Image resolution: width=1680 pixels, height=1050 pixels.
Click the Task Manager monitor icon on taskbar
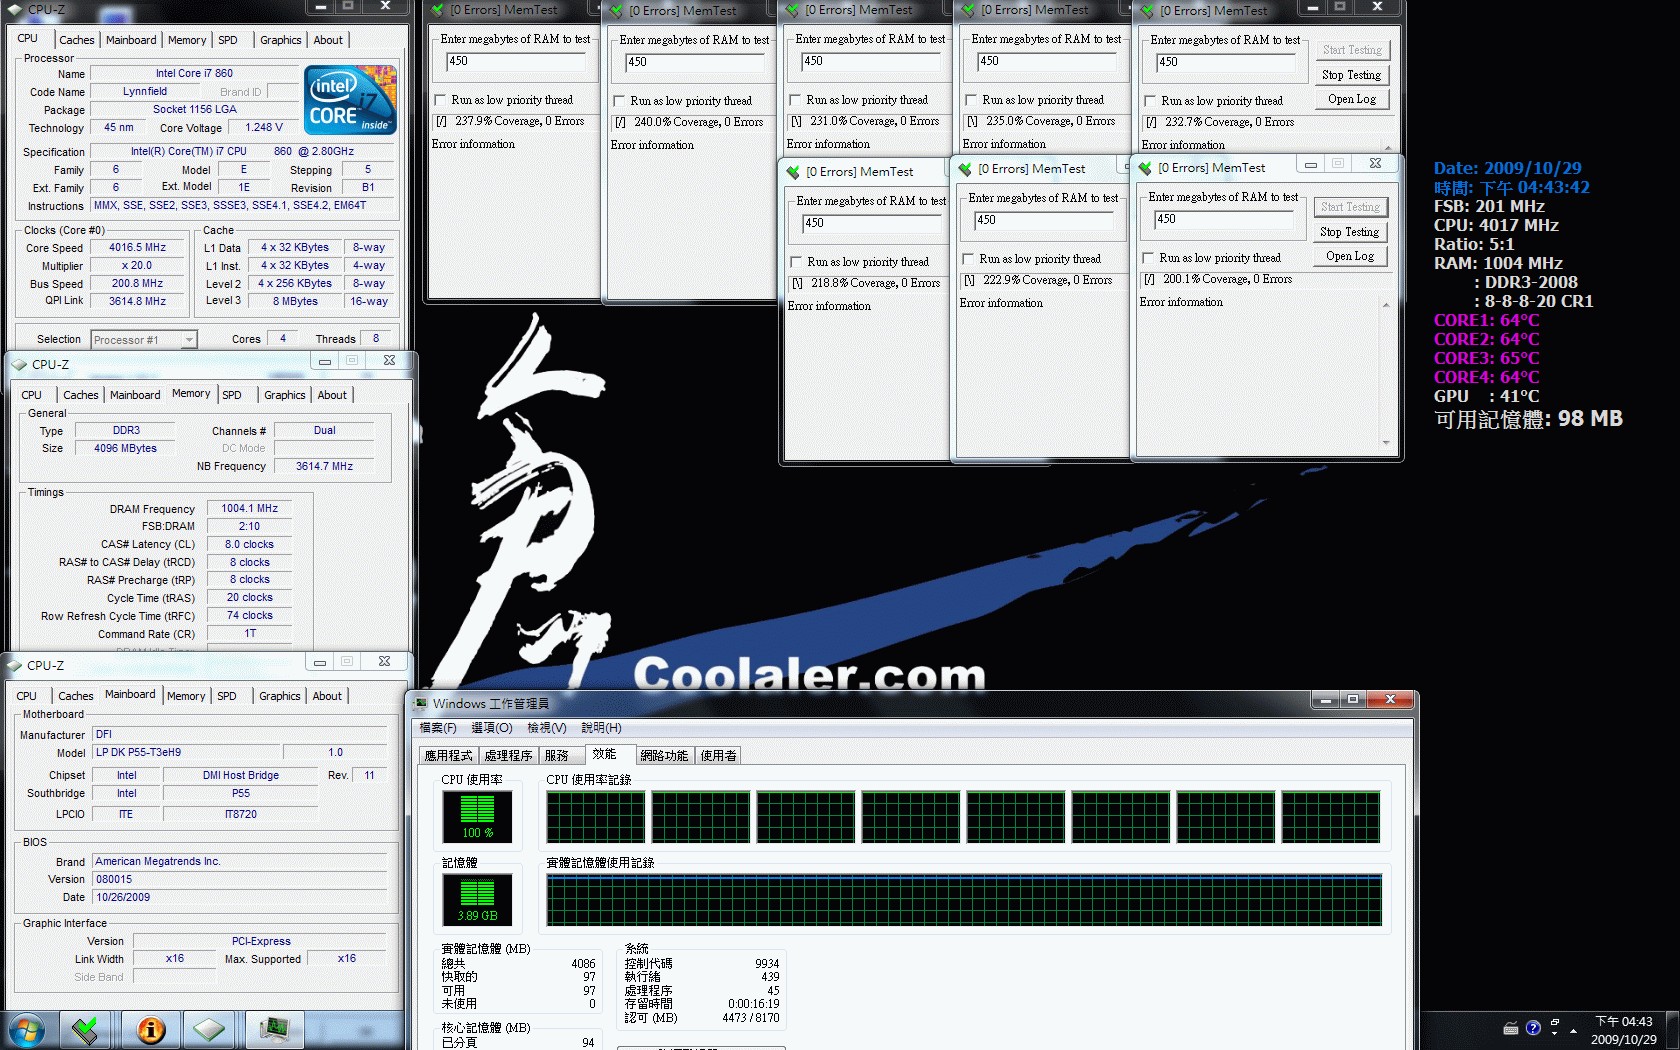click(273, 1030)
